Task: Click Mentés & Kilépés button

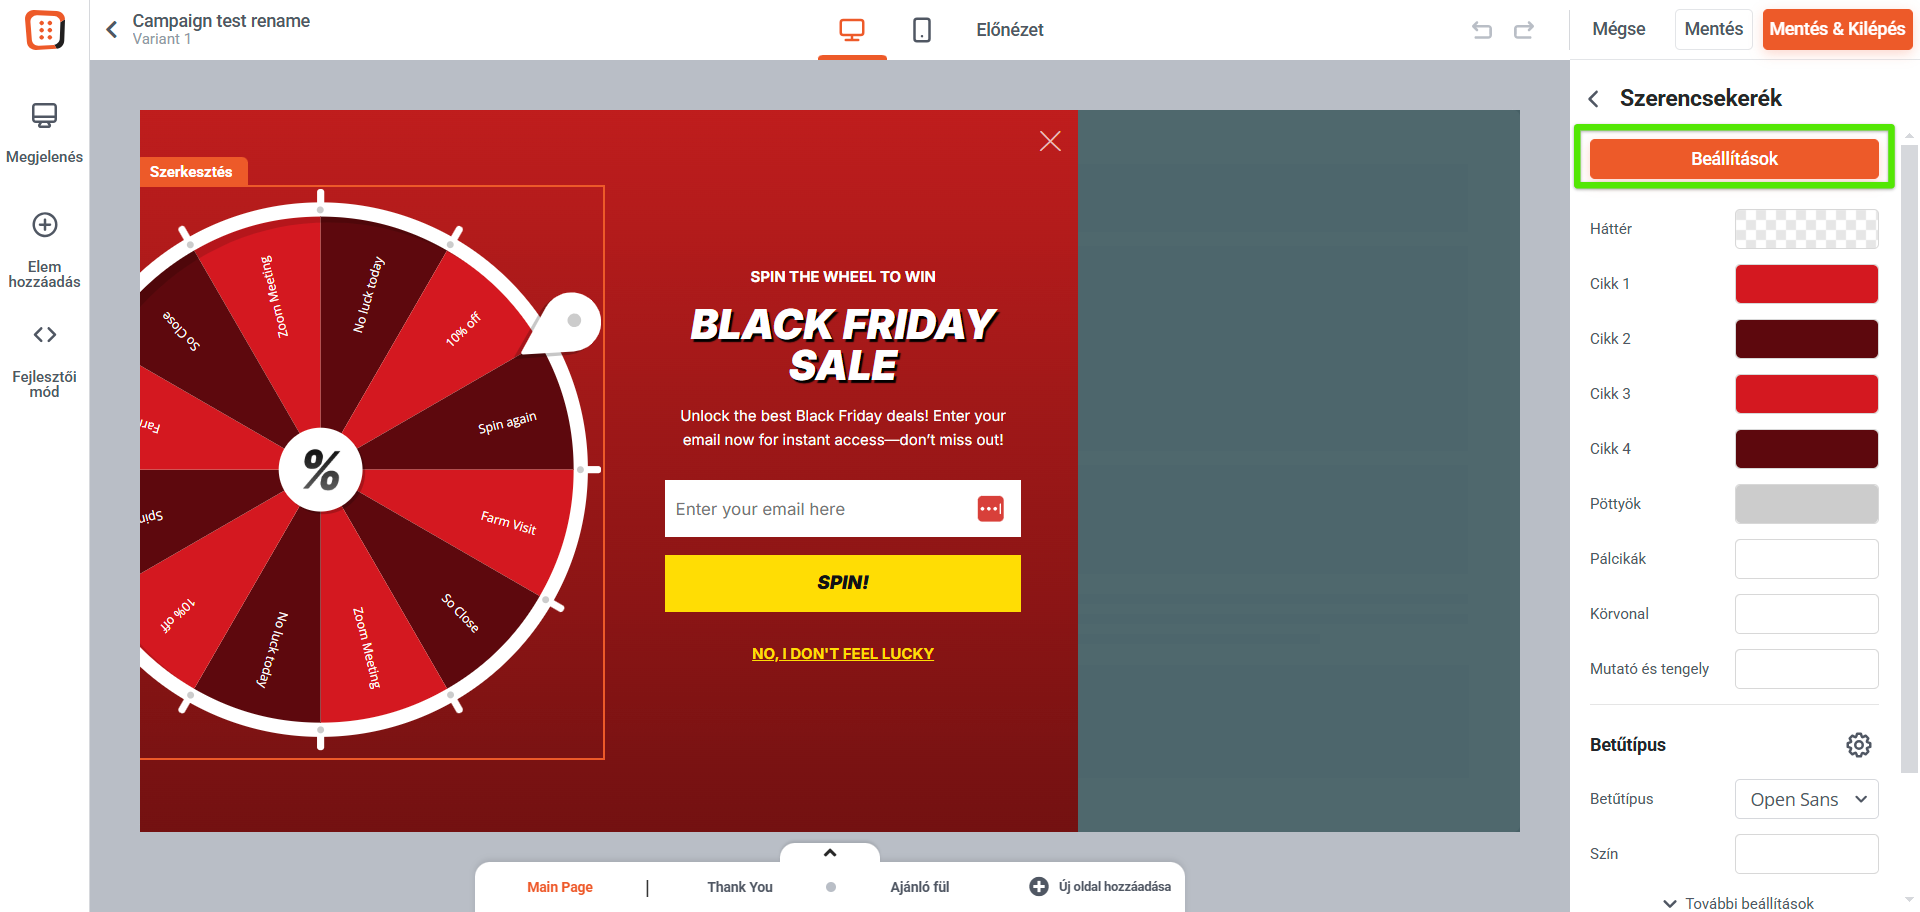Action: 1837,29
